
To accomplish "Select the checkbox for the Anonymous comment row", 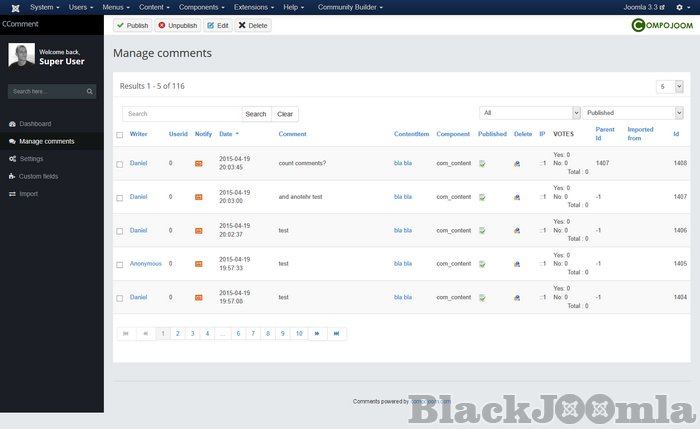I will pyautogui.click(x=120, y=264).
